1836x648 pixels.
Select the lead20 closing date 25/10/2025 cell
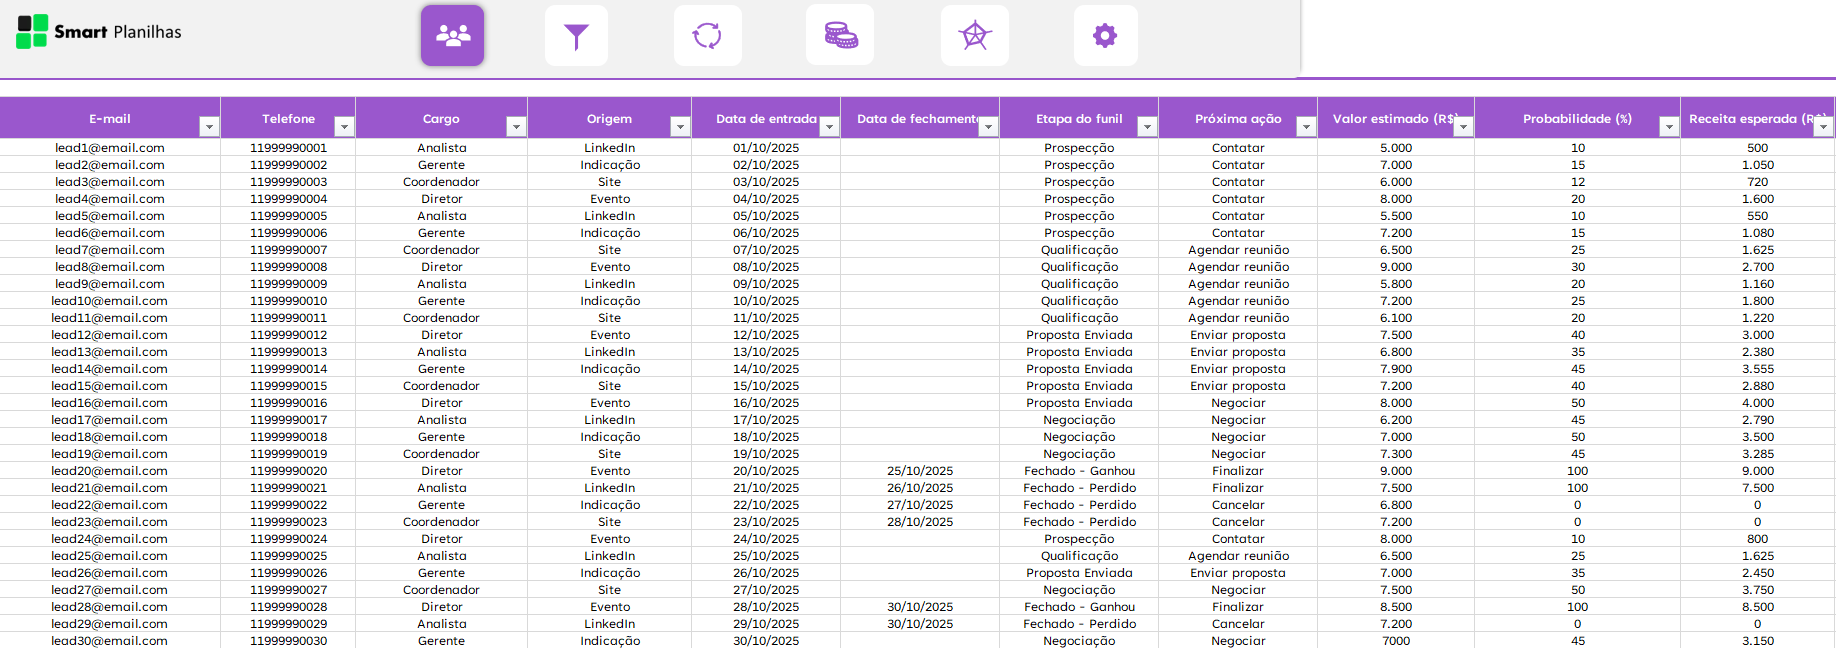[x=920, y=471]
